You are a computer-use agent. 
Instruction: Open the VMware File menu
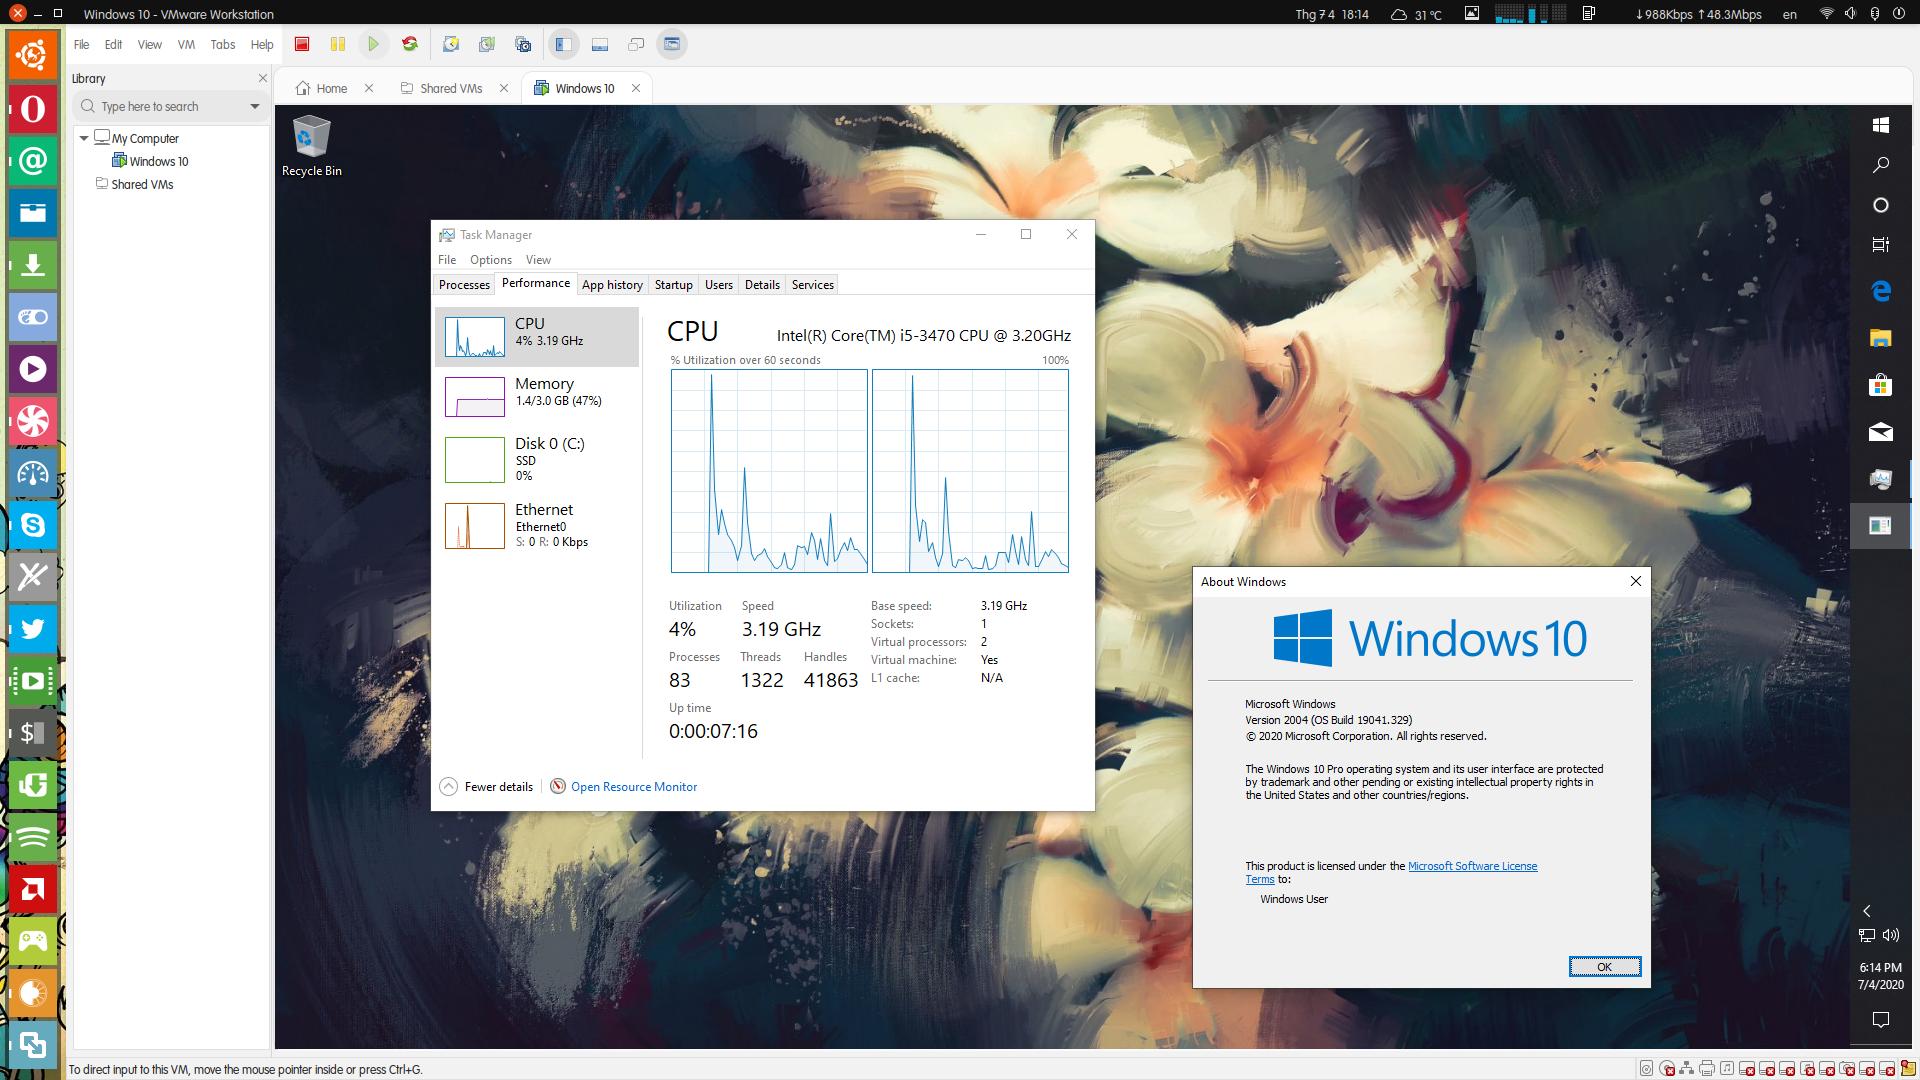(82, 44)
